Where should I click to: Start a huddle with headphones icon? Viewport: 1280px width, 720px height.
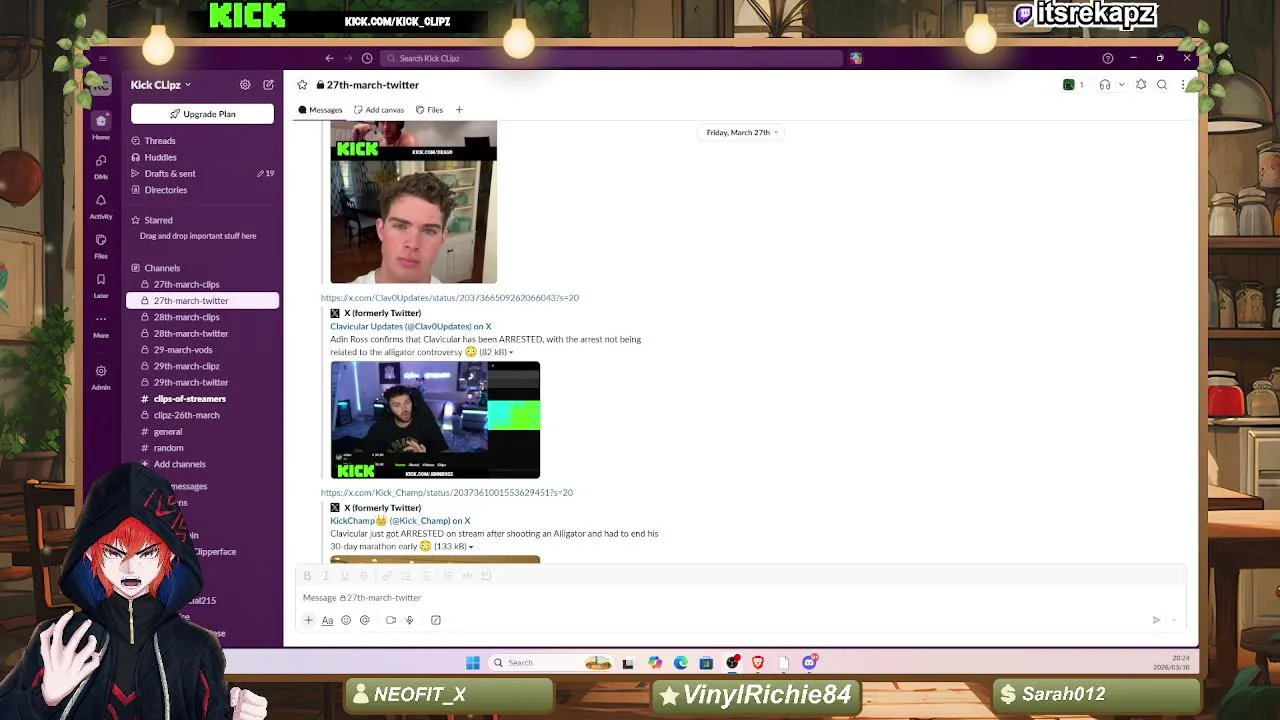click(1105, 85)
